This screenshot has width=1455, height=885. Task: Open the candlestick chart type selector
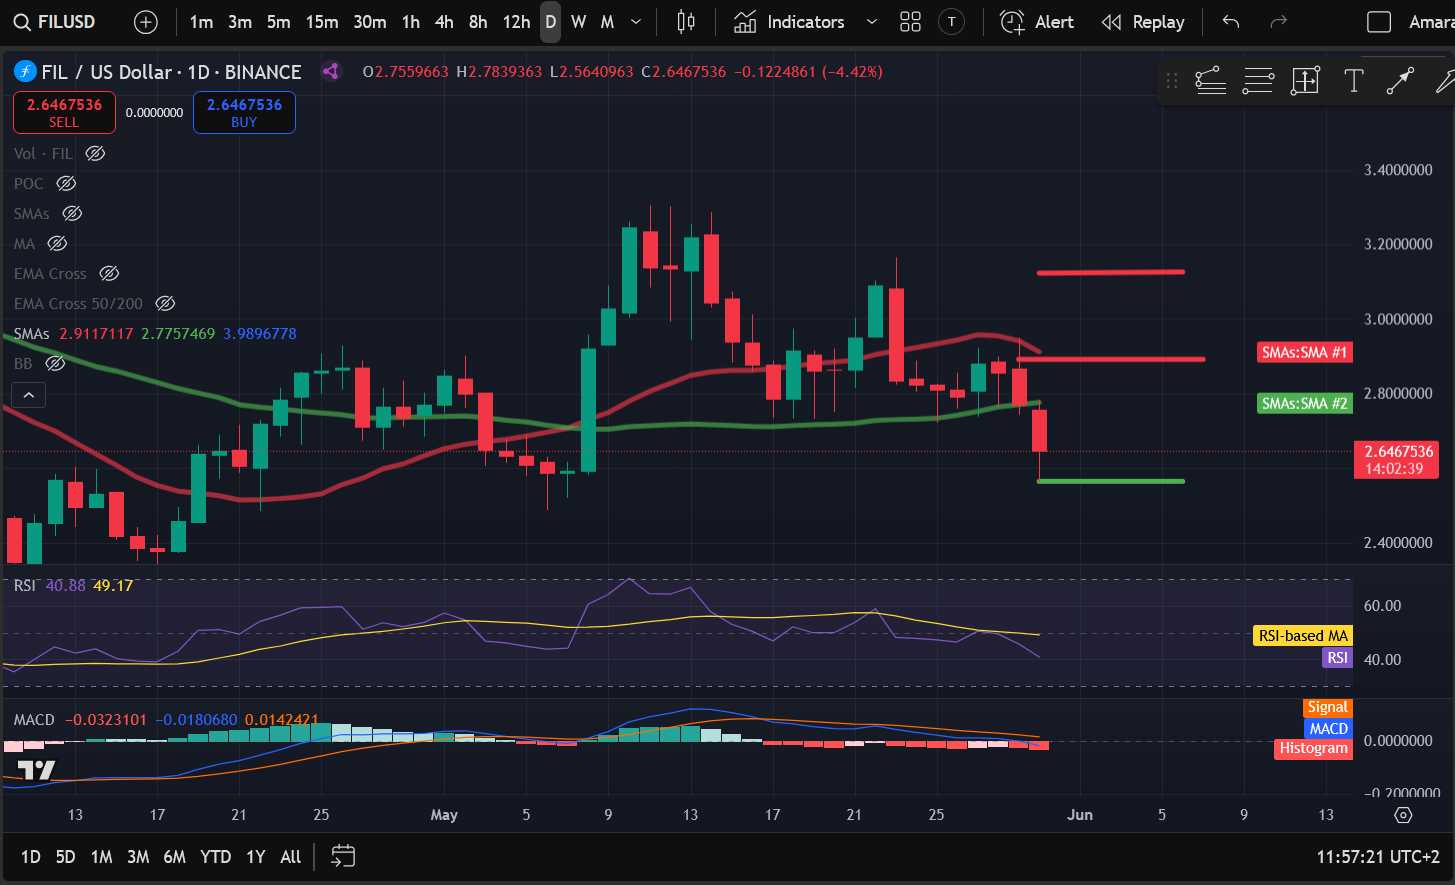coord(686,22)
